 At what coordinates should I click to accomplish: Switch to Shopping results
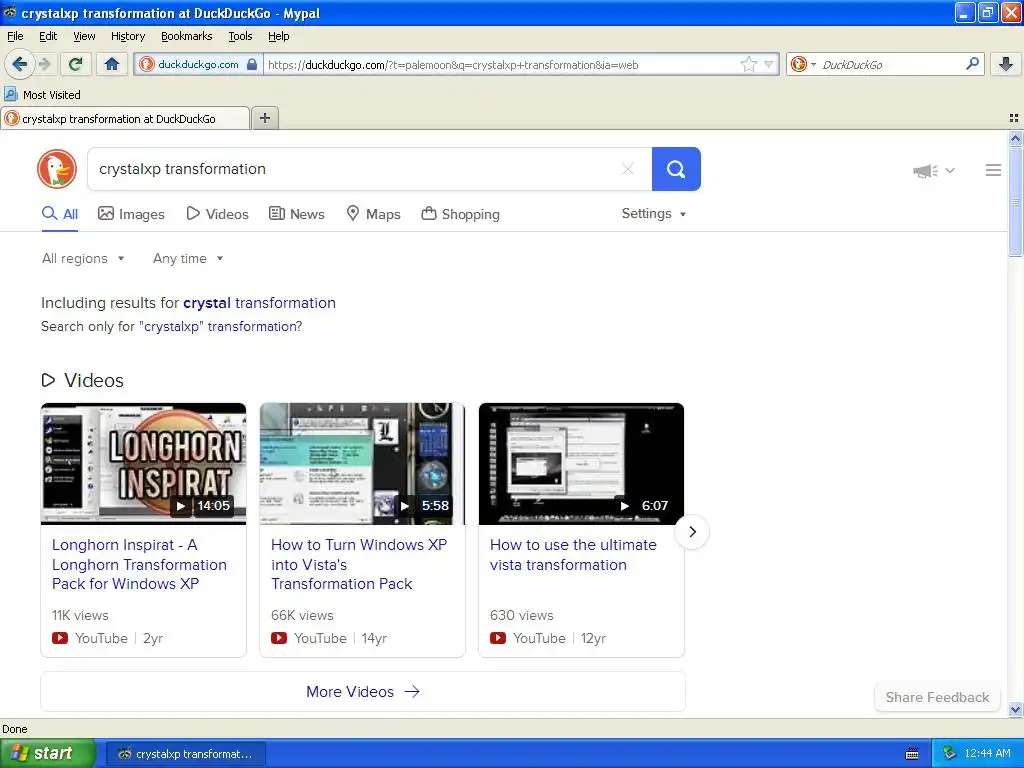pos(460,214)
